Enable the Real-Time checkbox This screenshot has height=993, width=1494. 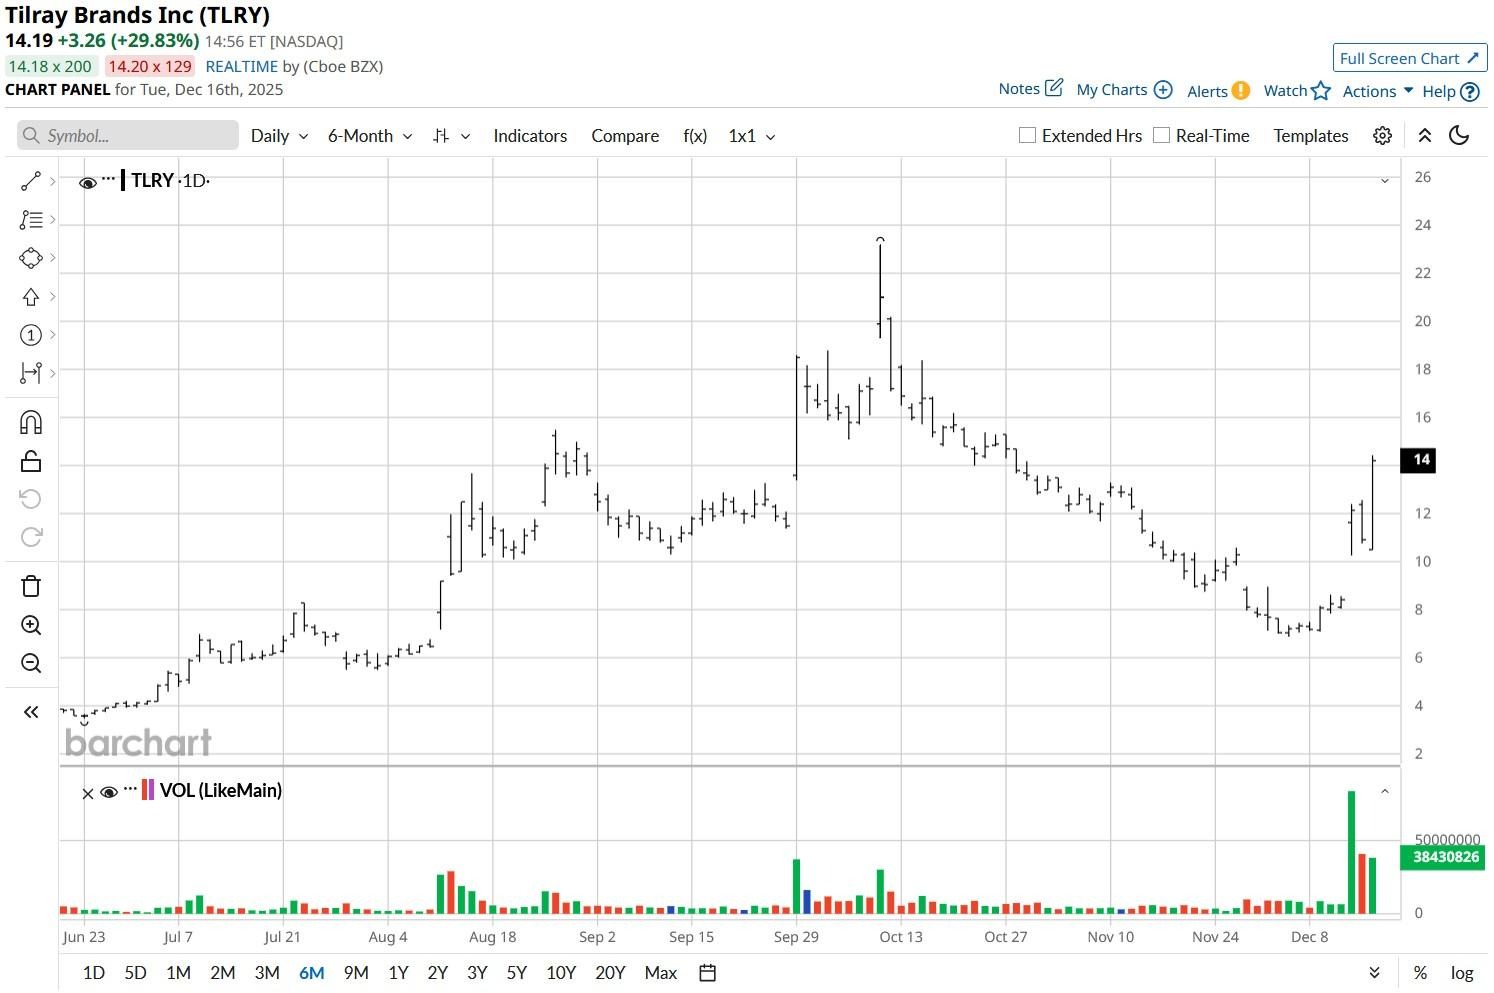1161,135
